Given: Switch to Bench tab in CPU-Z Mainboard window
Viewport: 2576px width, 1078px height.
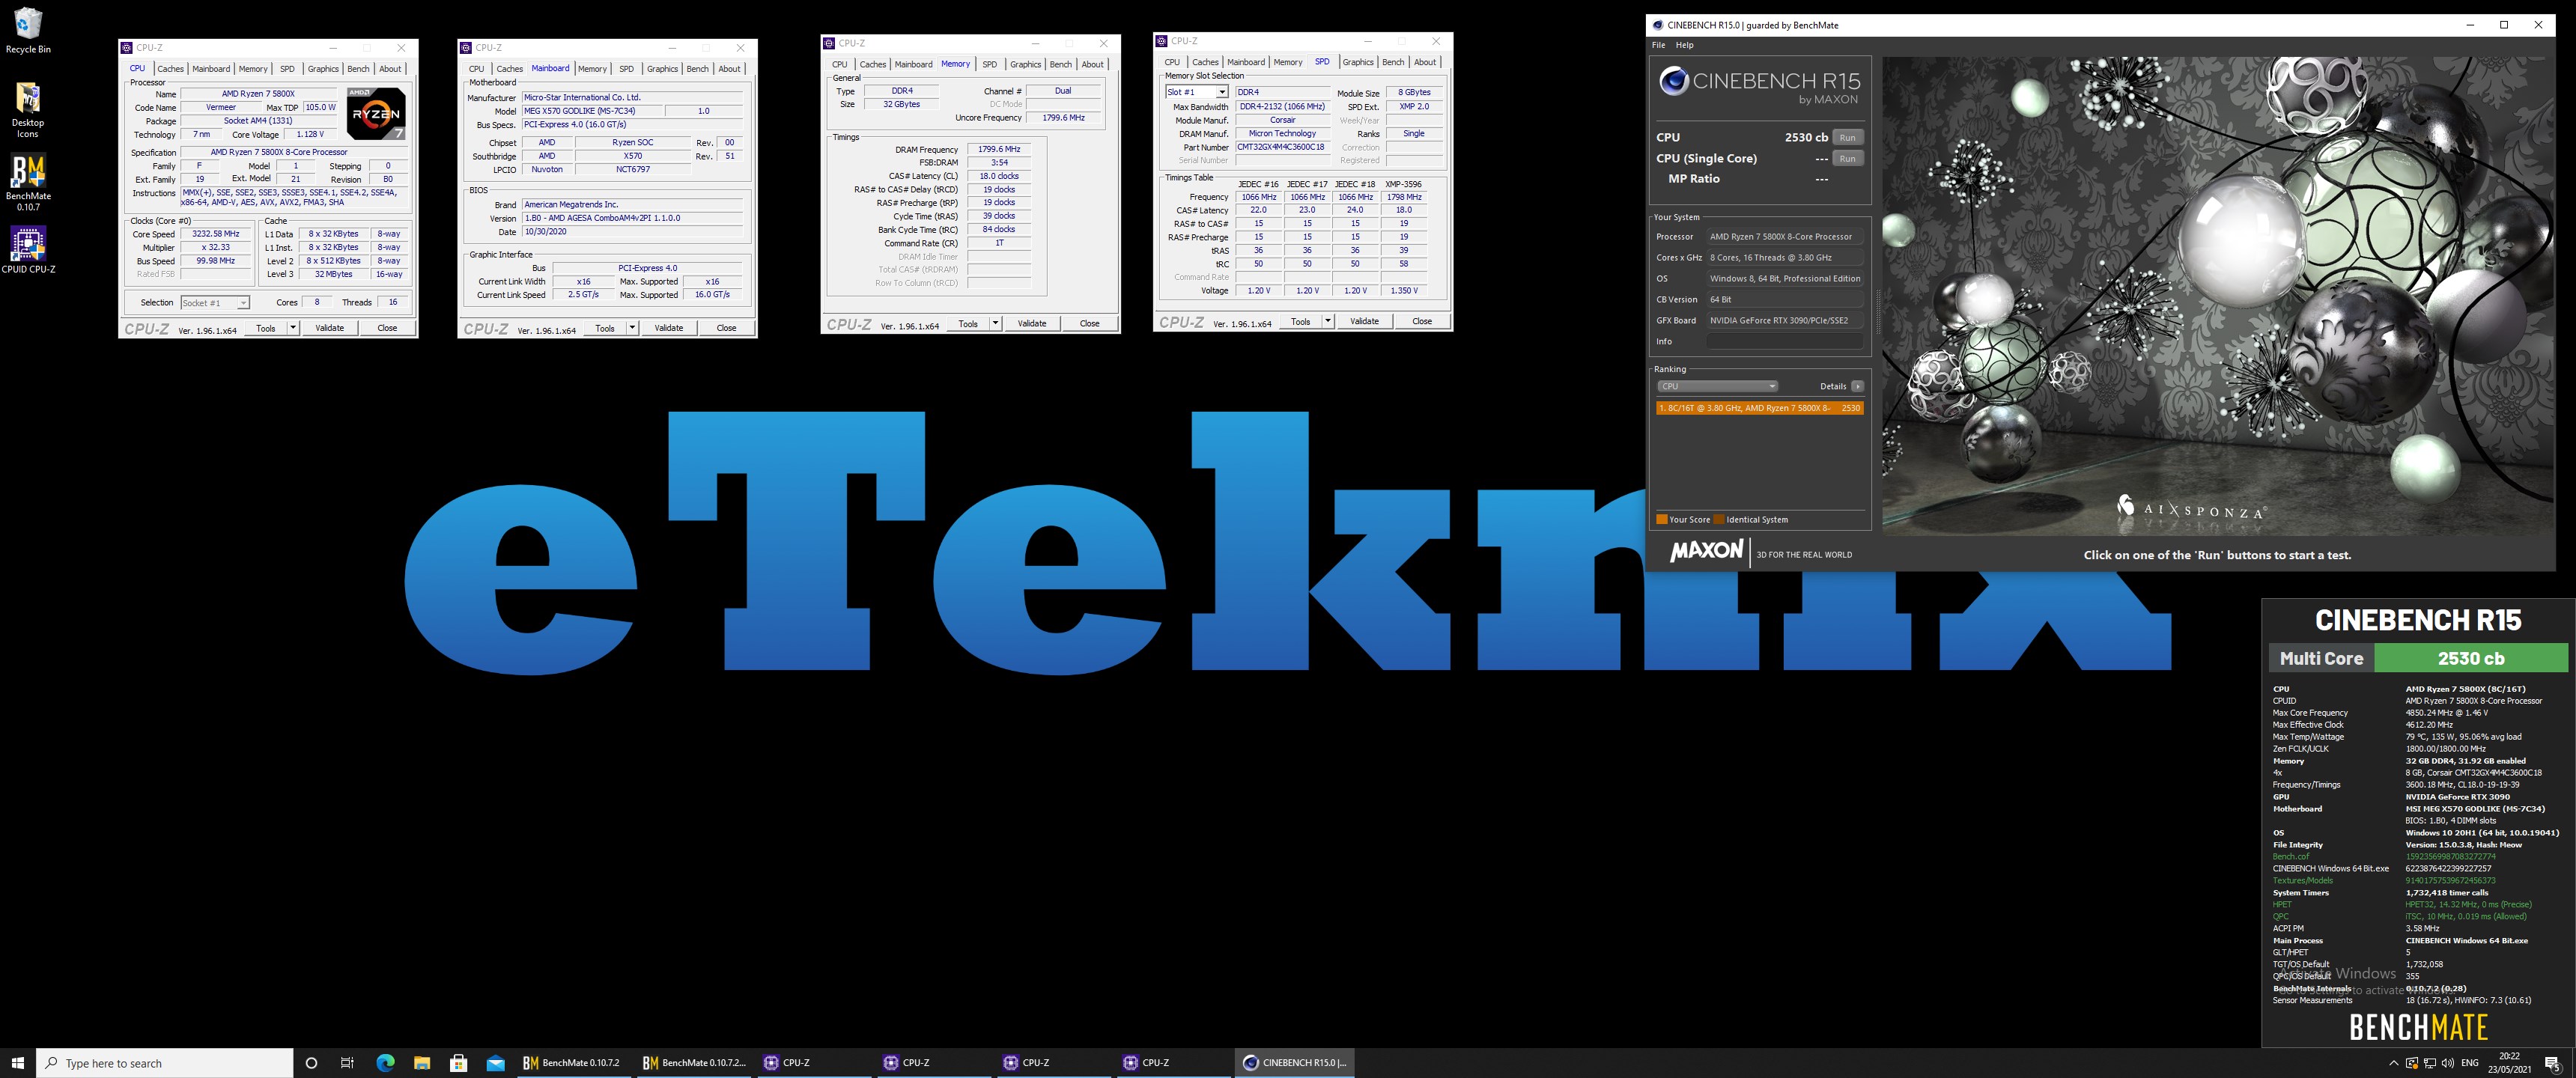Looking at the screenshot, I should (x=697, y=69).
